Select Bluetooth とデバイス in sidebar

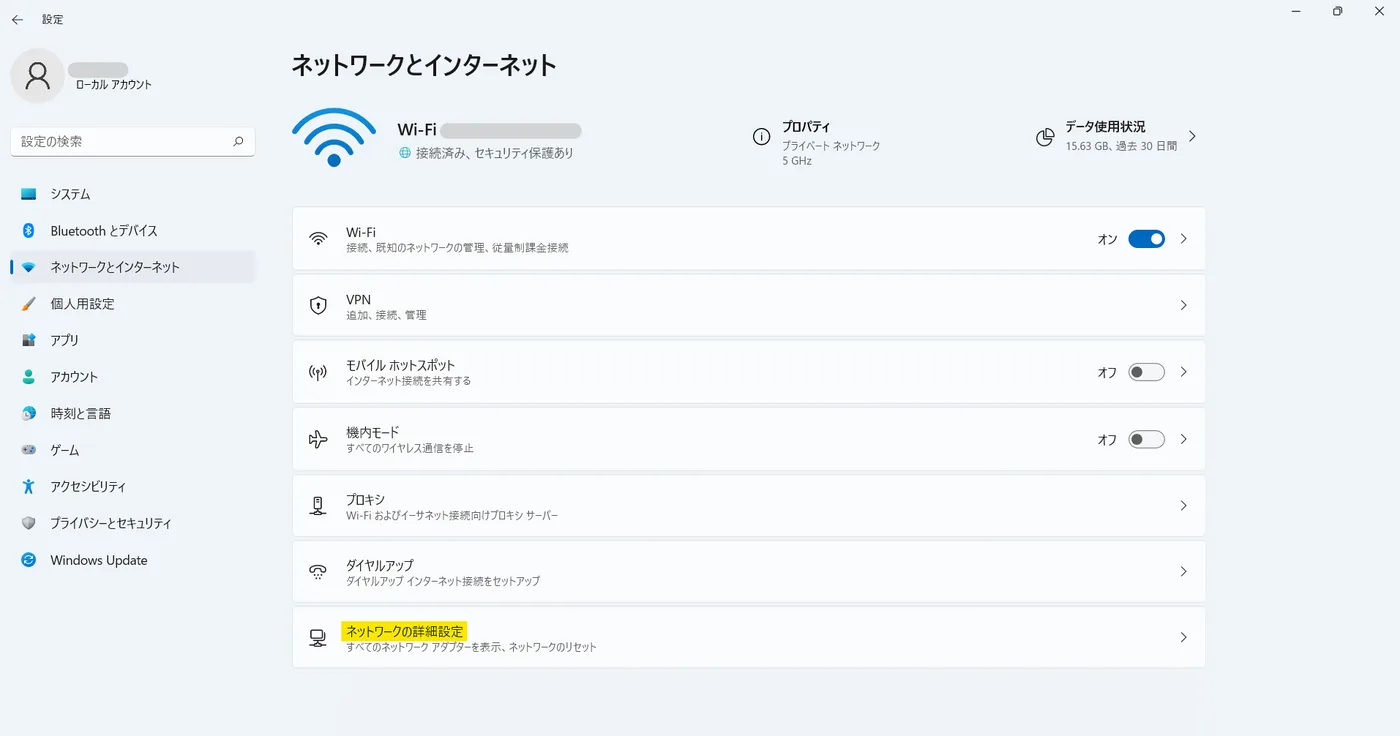pos(133,231)
